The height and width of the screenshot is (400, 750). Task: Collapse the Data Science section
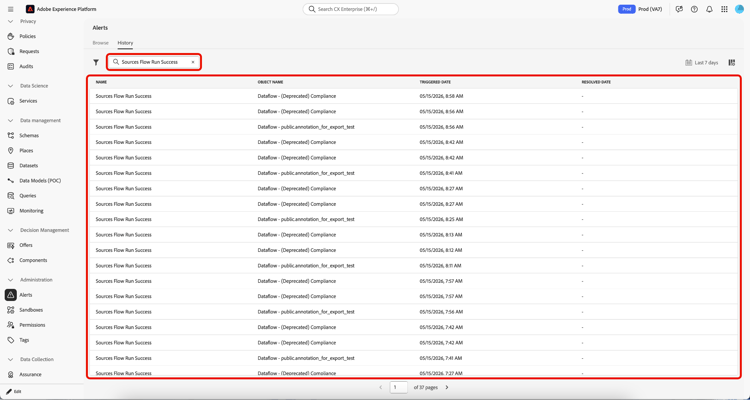(11, 86)
